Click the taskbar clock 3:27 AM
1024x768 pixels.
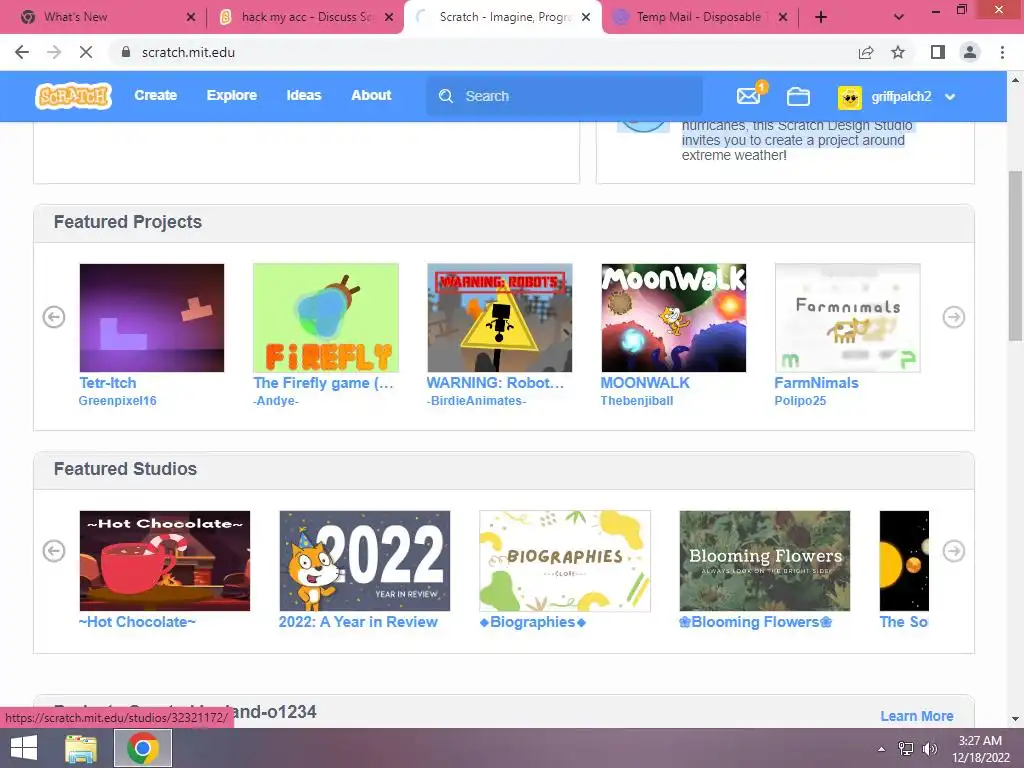point(980,741)
